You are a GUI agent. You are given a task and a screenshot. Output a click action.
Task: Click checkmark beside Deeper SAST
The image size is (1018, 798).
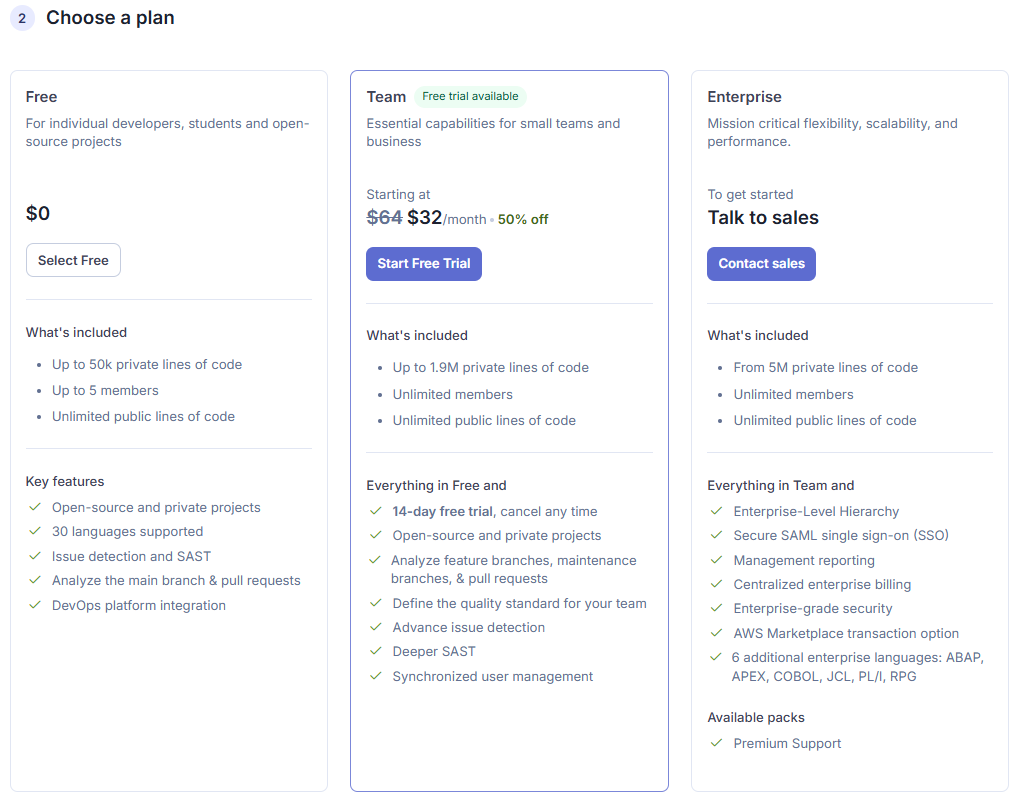pos(376,652)
